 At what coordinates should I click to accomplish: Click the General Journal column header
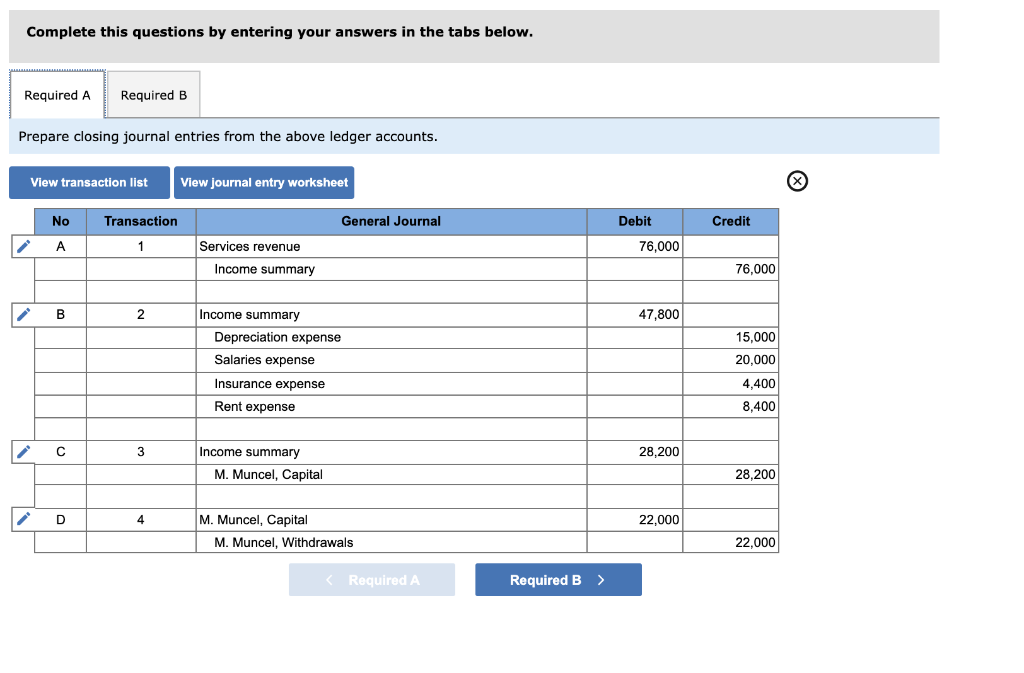point(390,221)
